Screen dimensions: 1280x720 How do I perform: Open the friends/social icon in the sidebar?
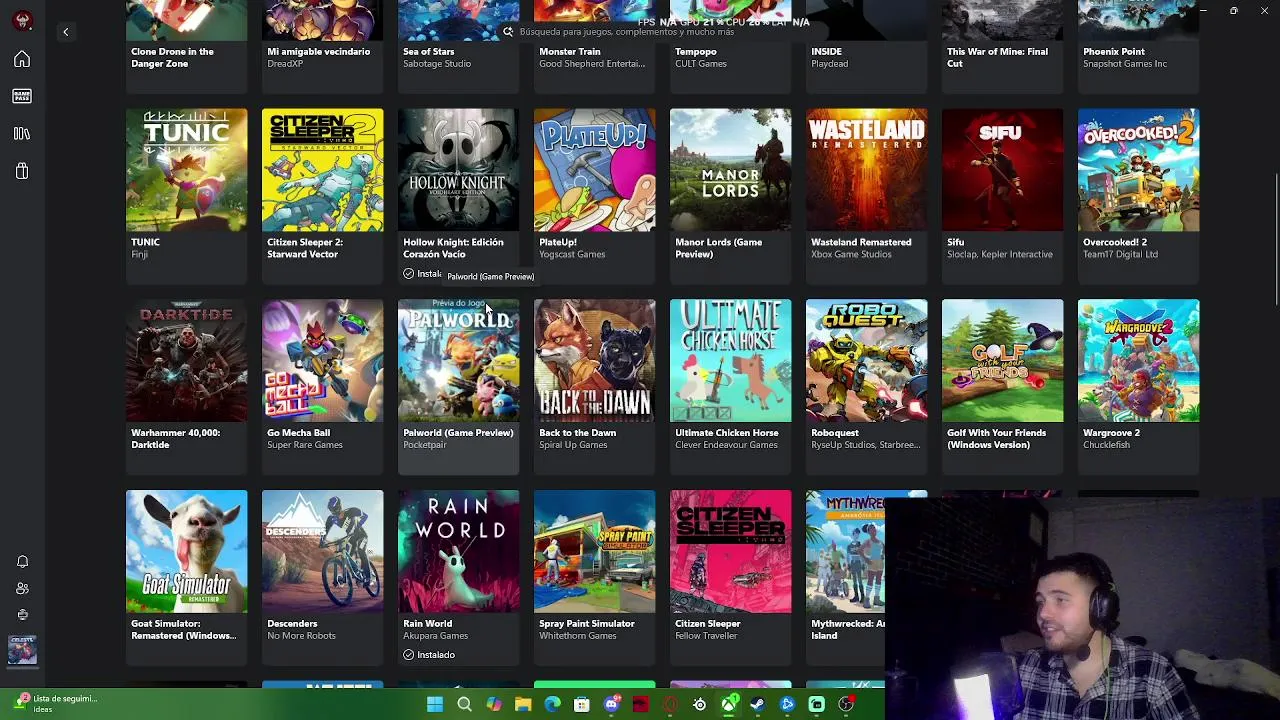coord(22,588)
